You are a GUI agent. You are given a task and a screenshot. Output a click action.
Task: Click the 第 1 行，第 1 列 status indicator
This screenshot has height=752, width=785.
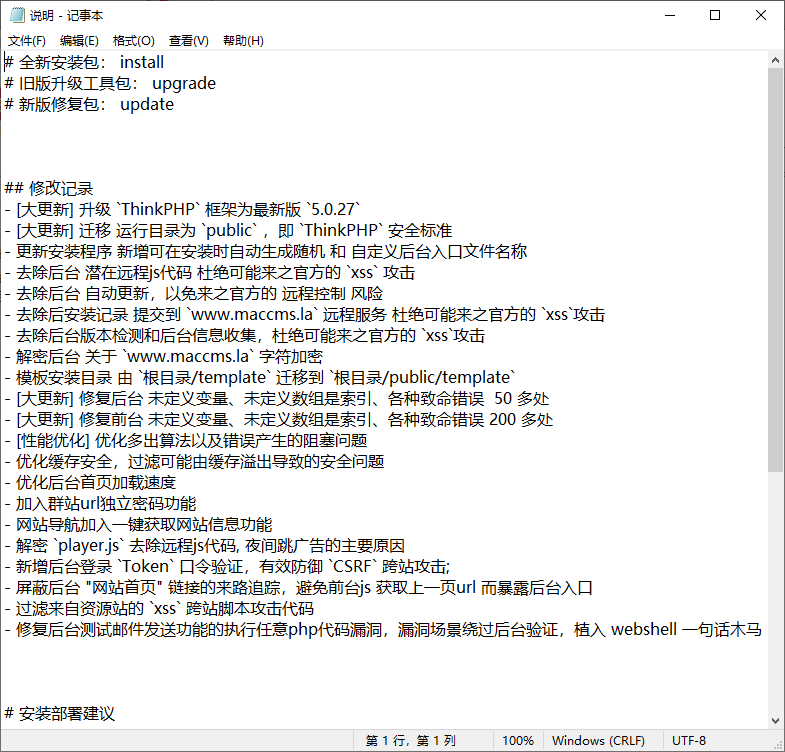click(410, 741)
